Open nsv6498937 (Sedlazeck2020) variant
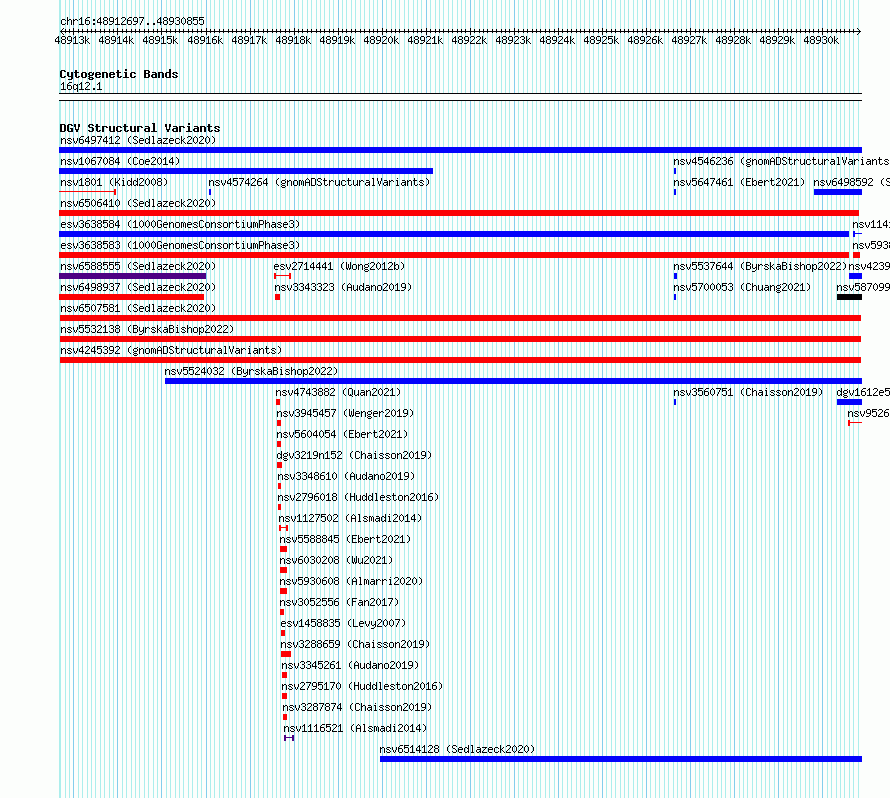Screen dimensions: 890x798 pos(138,287)
